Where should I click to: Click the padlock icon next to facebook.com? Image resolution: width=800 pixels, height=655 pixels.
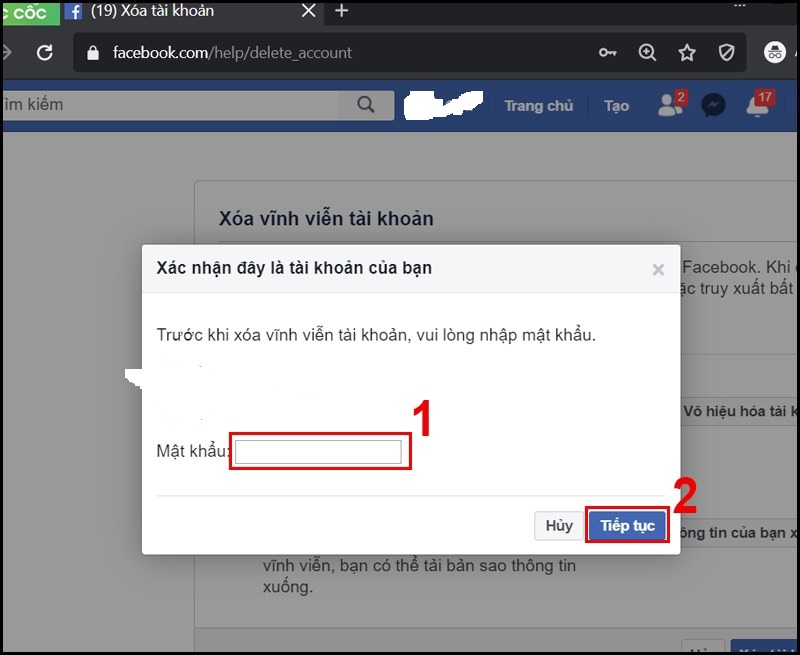(x=93, y=52)
